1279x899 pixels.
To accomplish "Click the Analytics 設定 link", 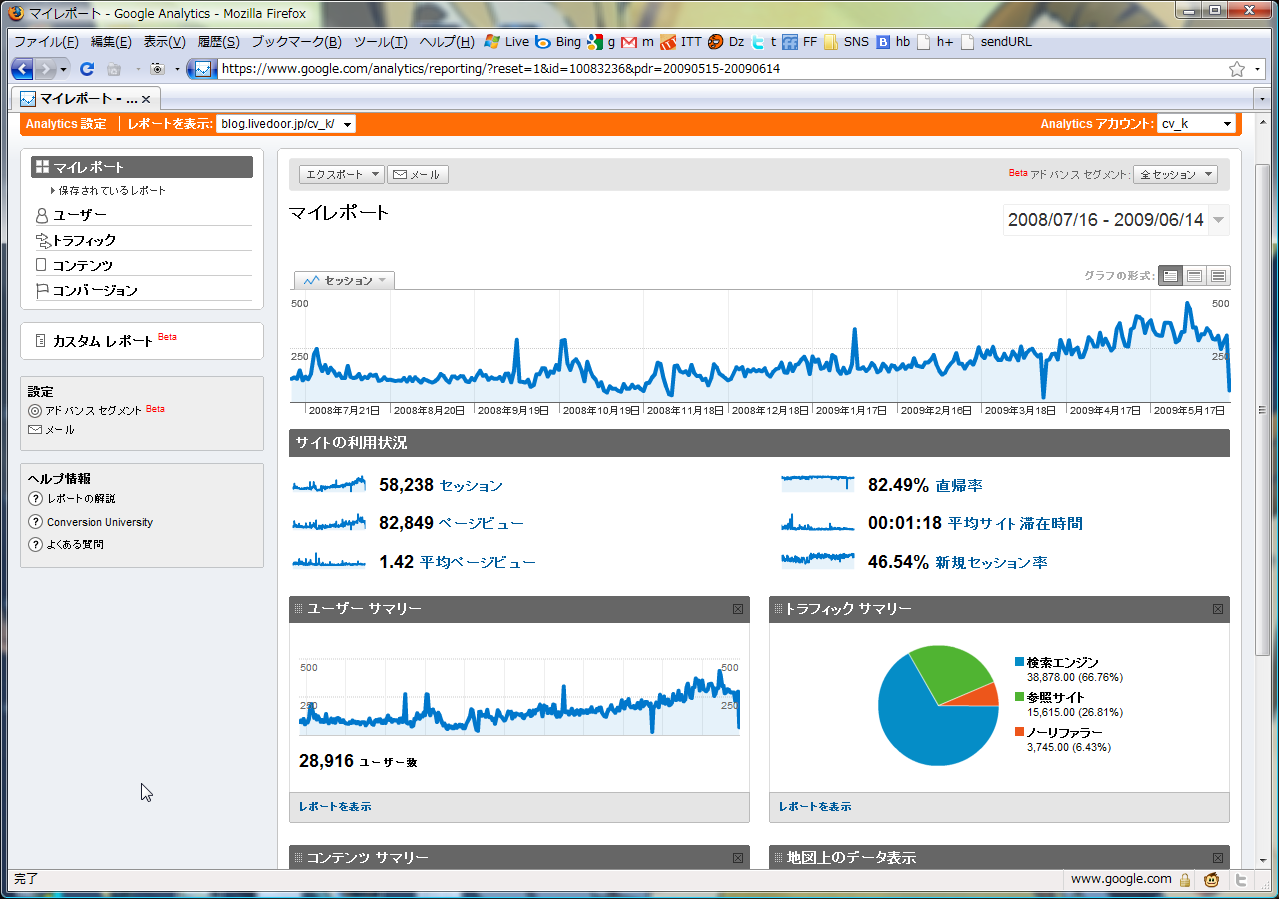I will click(66, 124).
